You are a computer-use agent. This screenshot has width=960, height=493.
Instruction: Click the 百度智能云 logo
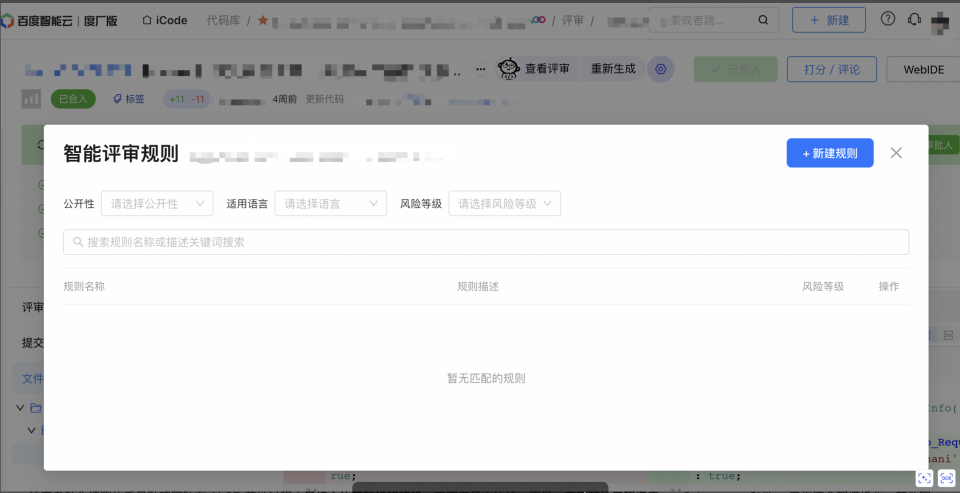(x=59, y=20)
